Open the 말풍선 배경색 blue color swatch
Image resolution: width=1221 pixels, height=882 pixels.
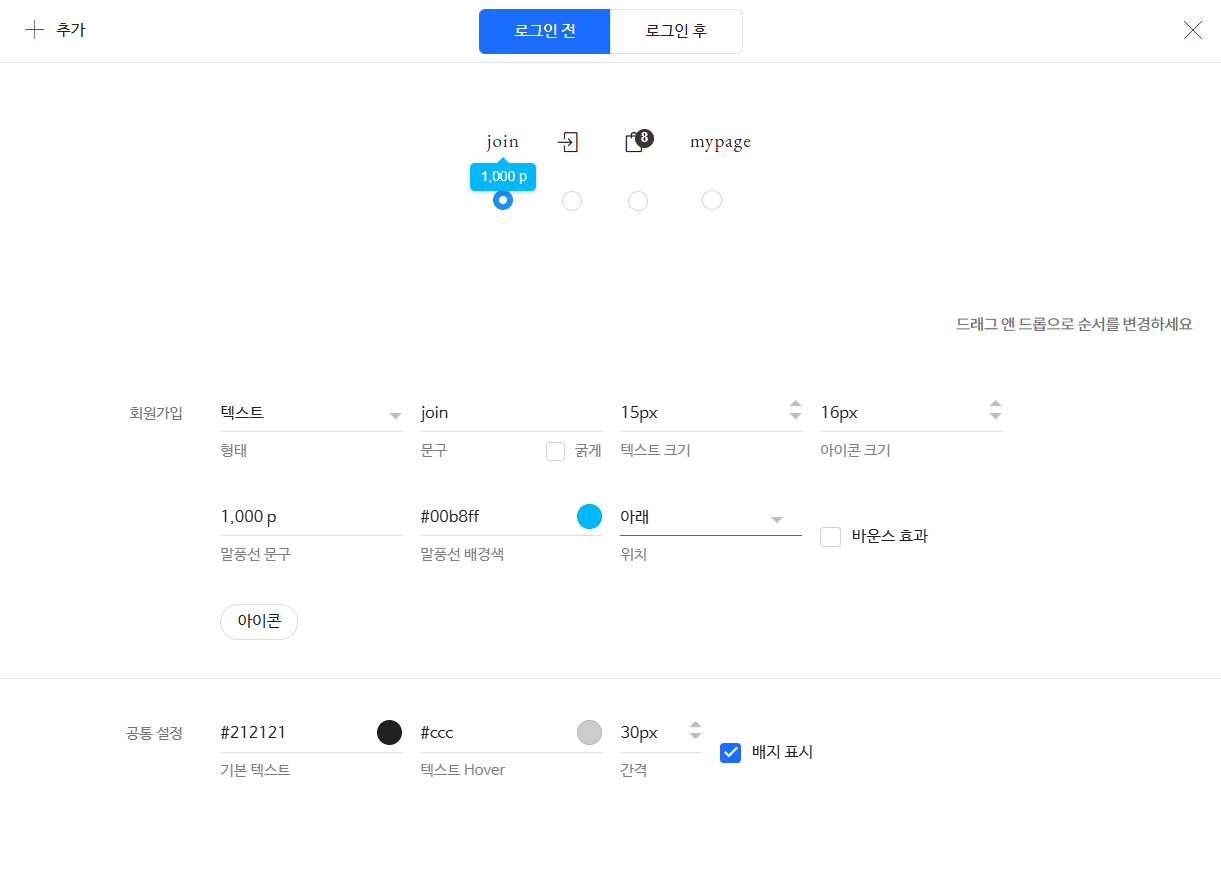point(590,517)
